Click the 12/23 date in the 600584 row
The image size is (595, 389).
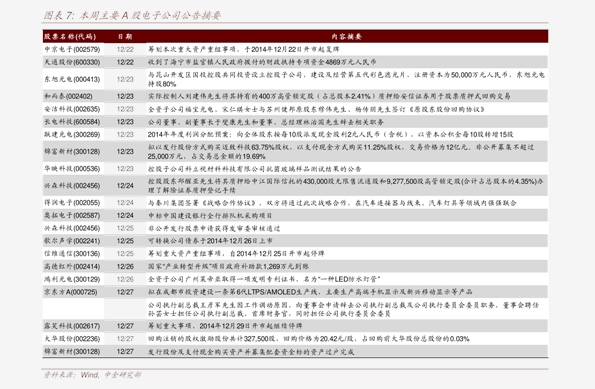tap(125, 122)
